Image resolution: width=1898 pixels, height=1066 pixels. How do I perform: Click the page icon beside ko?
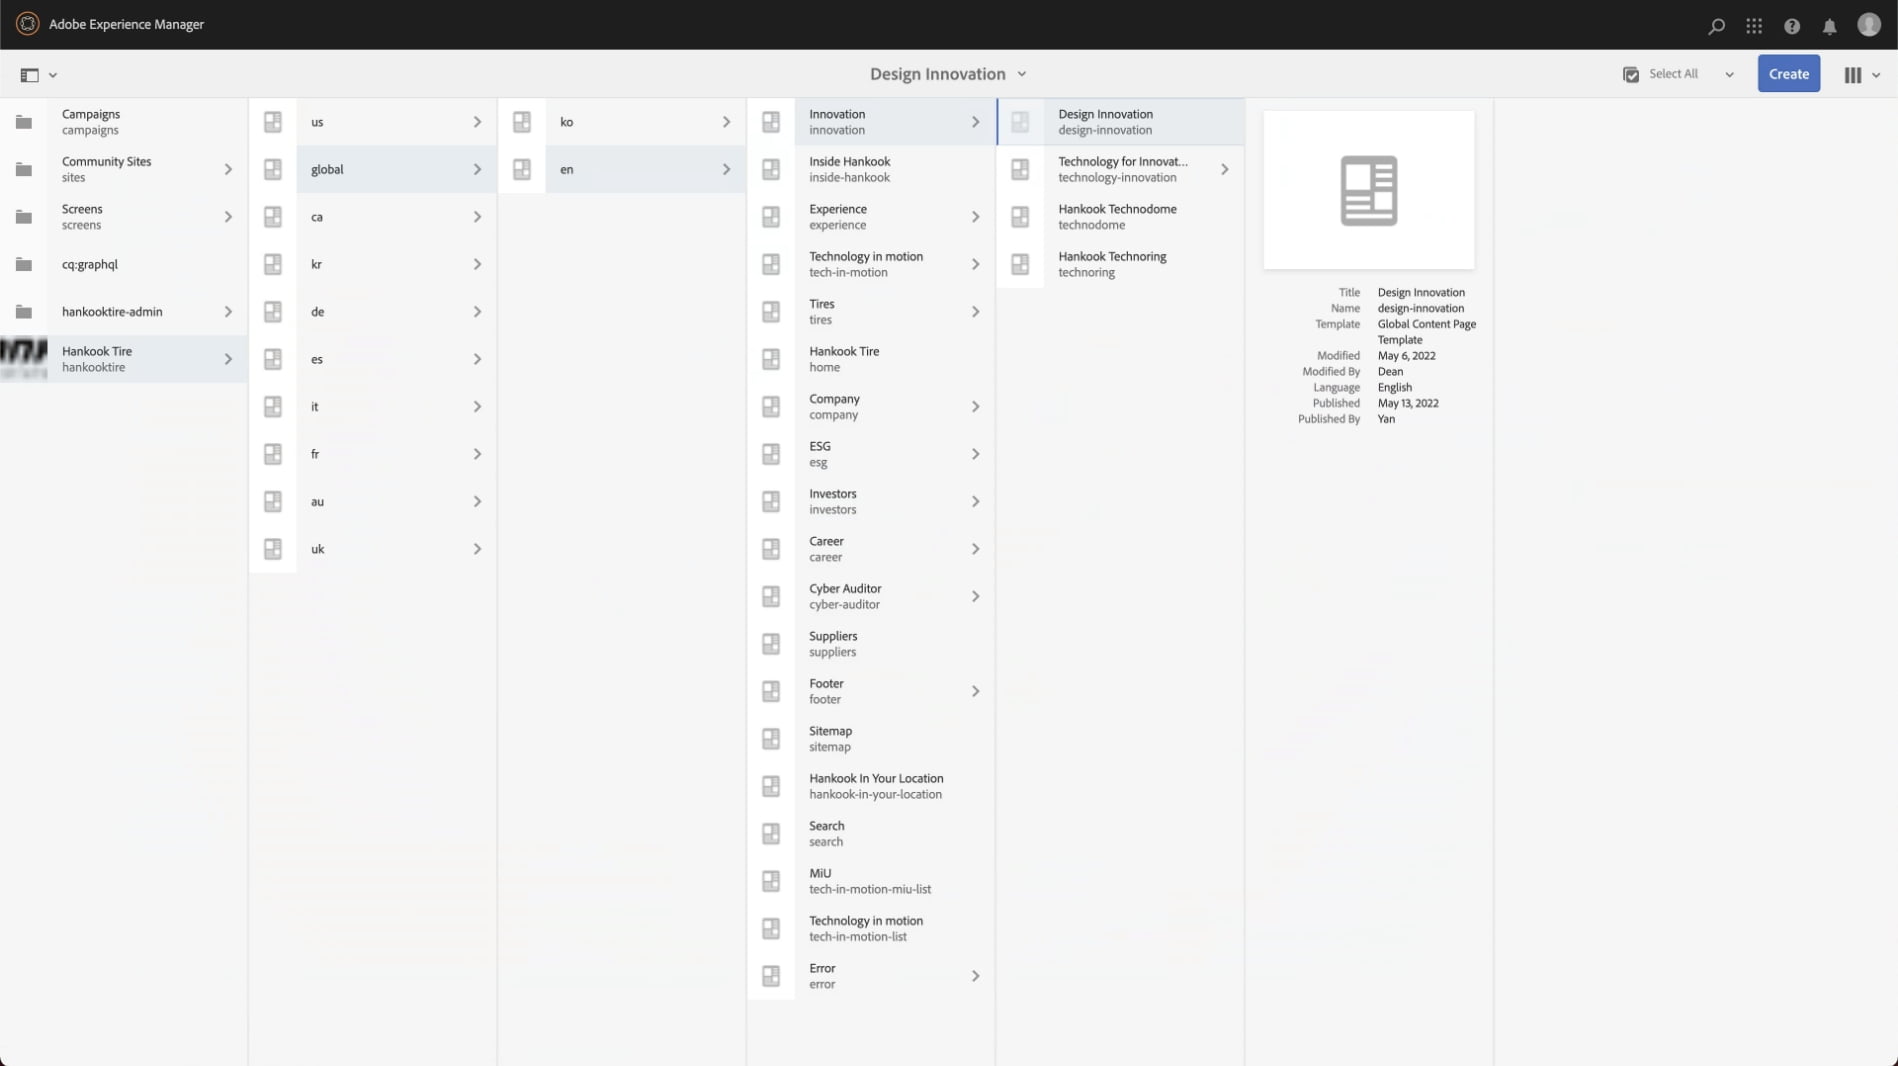[522, 122]
